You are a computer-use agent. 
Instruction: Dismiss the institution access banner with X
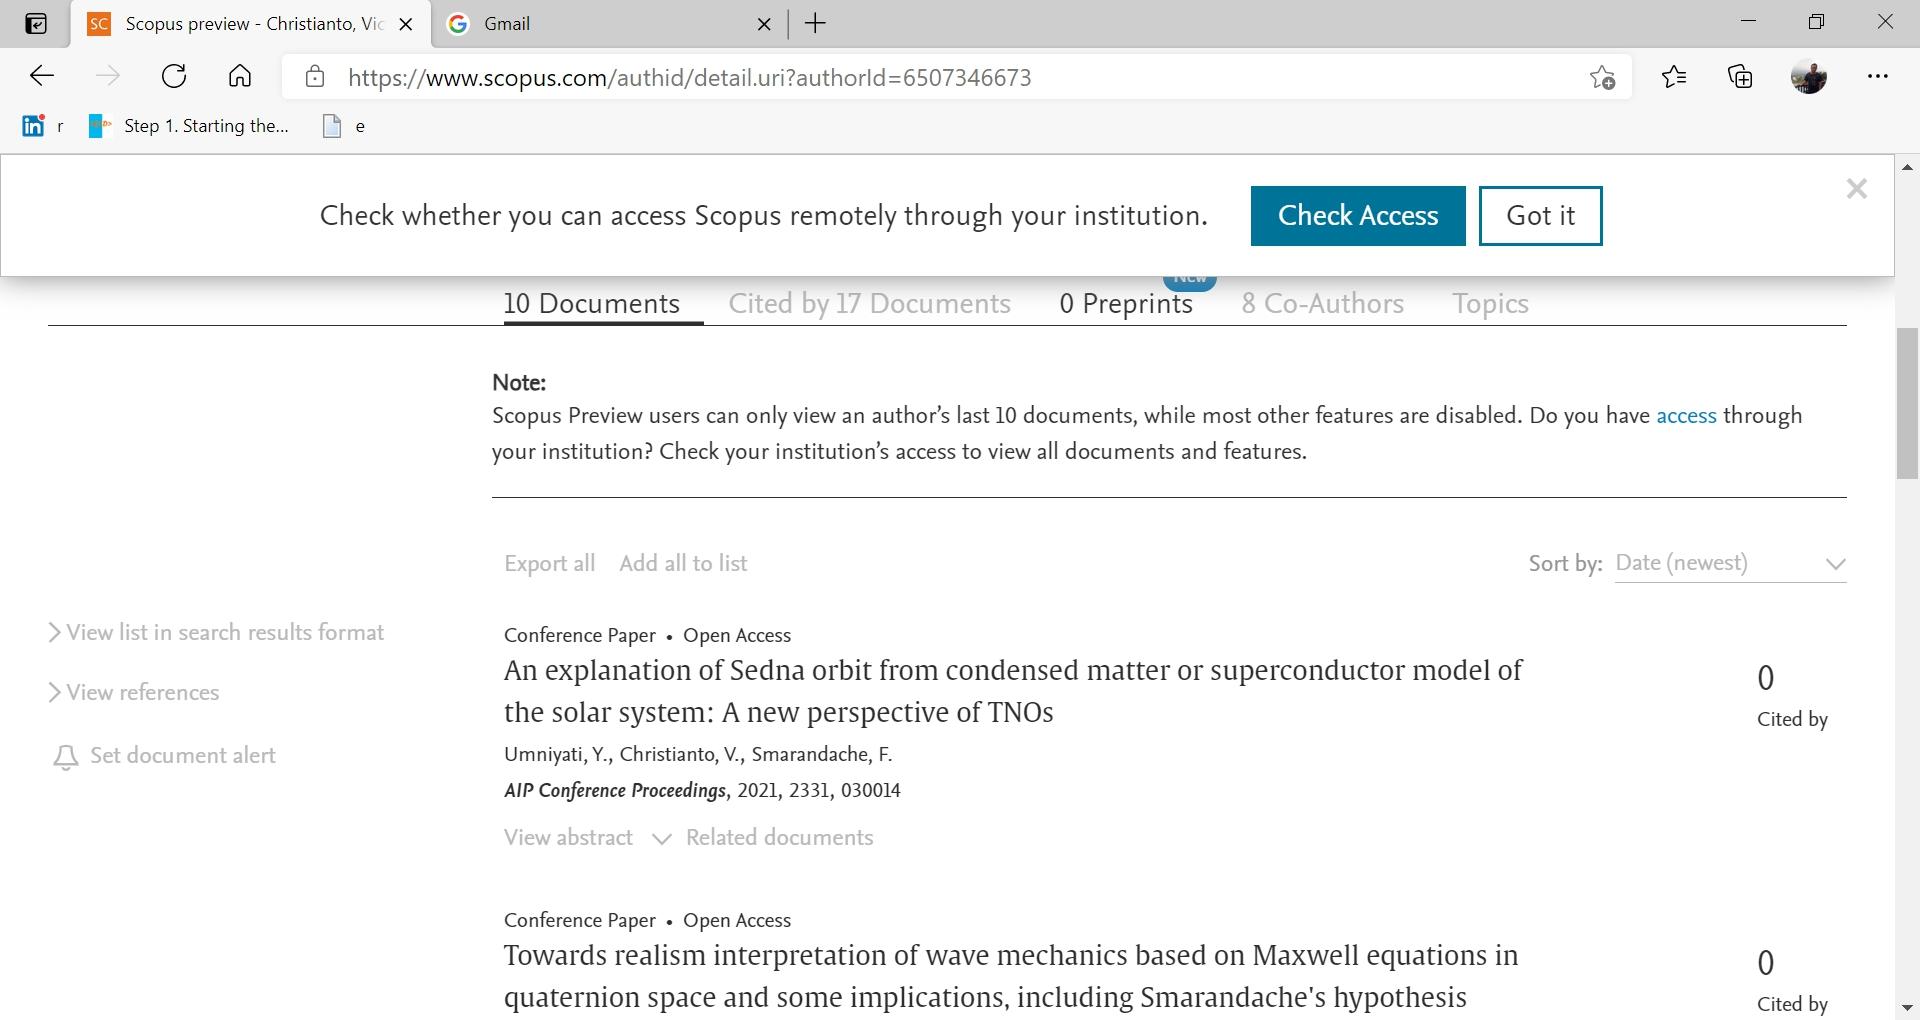(1857, 189)
